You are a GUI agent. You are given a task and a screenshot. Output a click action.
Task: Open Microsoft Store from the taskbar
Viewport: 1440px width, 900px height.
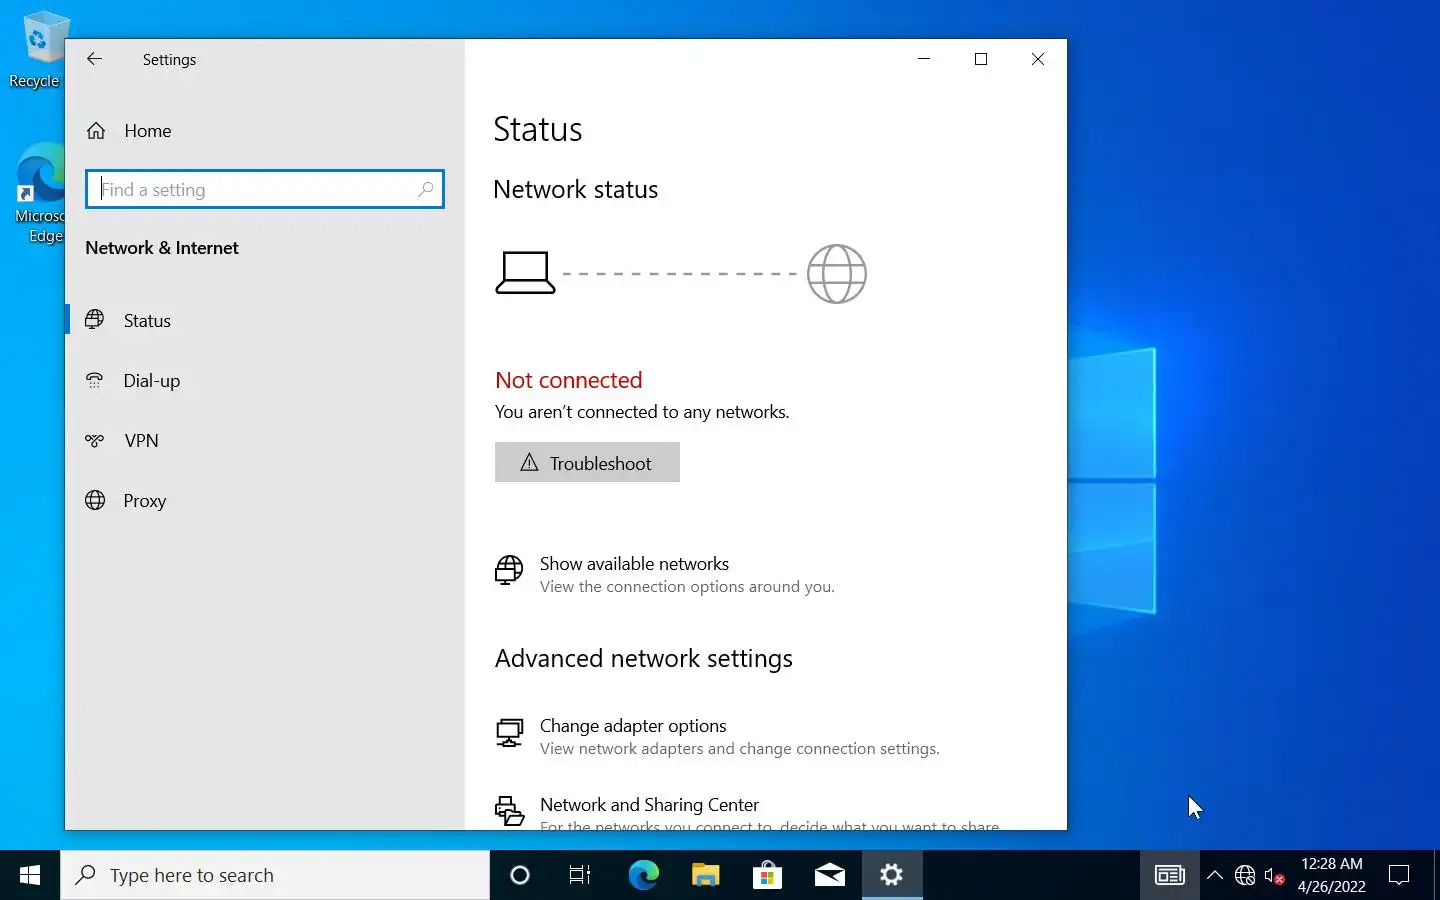pyautogui.click(x=767, y=875)
